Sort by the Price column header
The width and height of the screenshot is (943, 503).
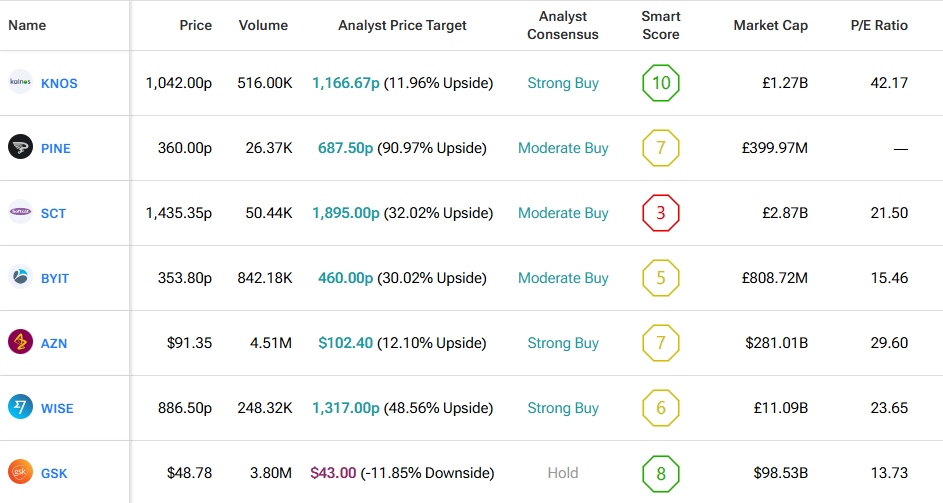[x=195, y=25]
